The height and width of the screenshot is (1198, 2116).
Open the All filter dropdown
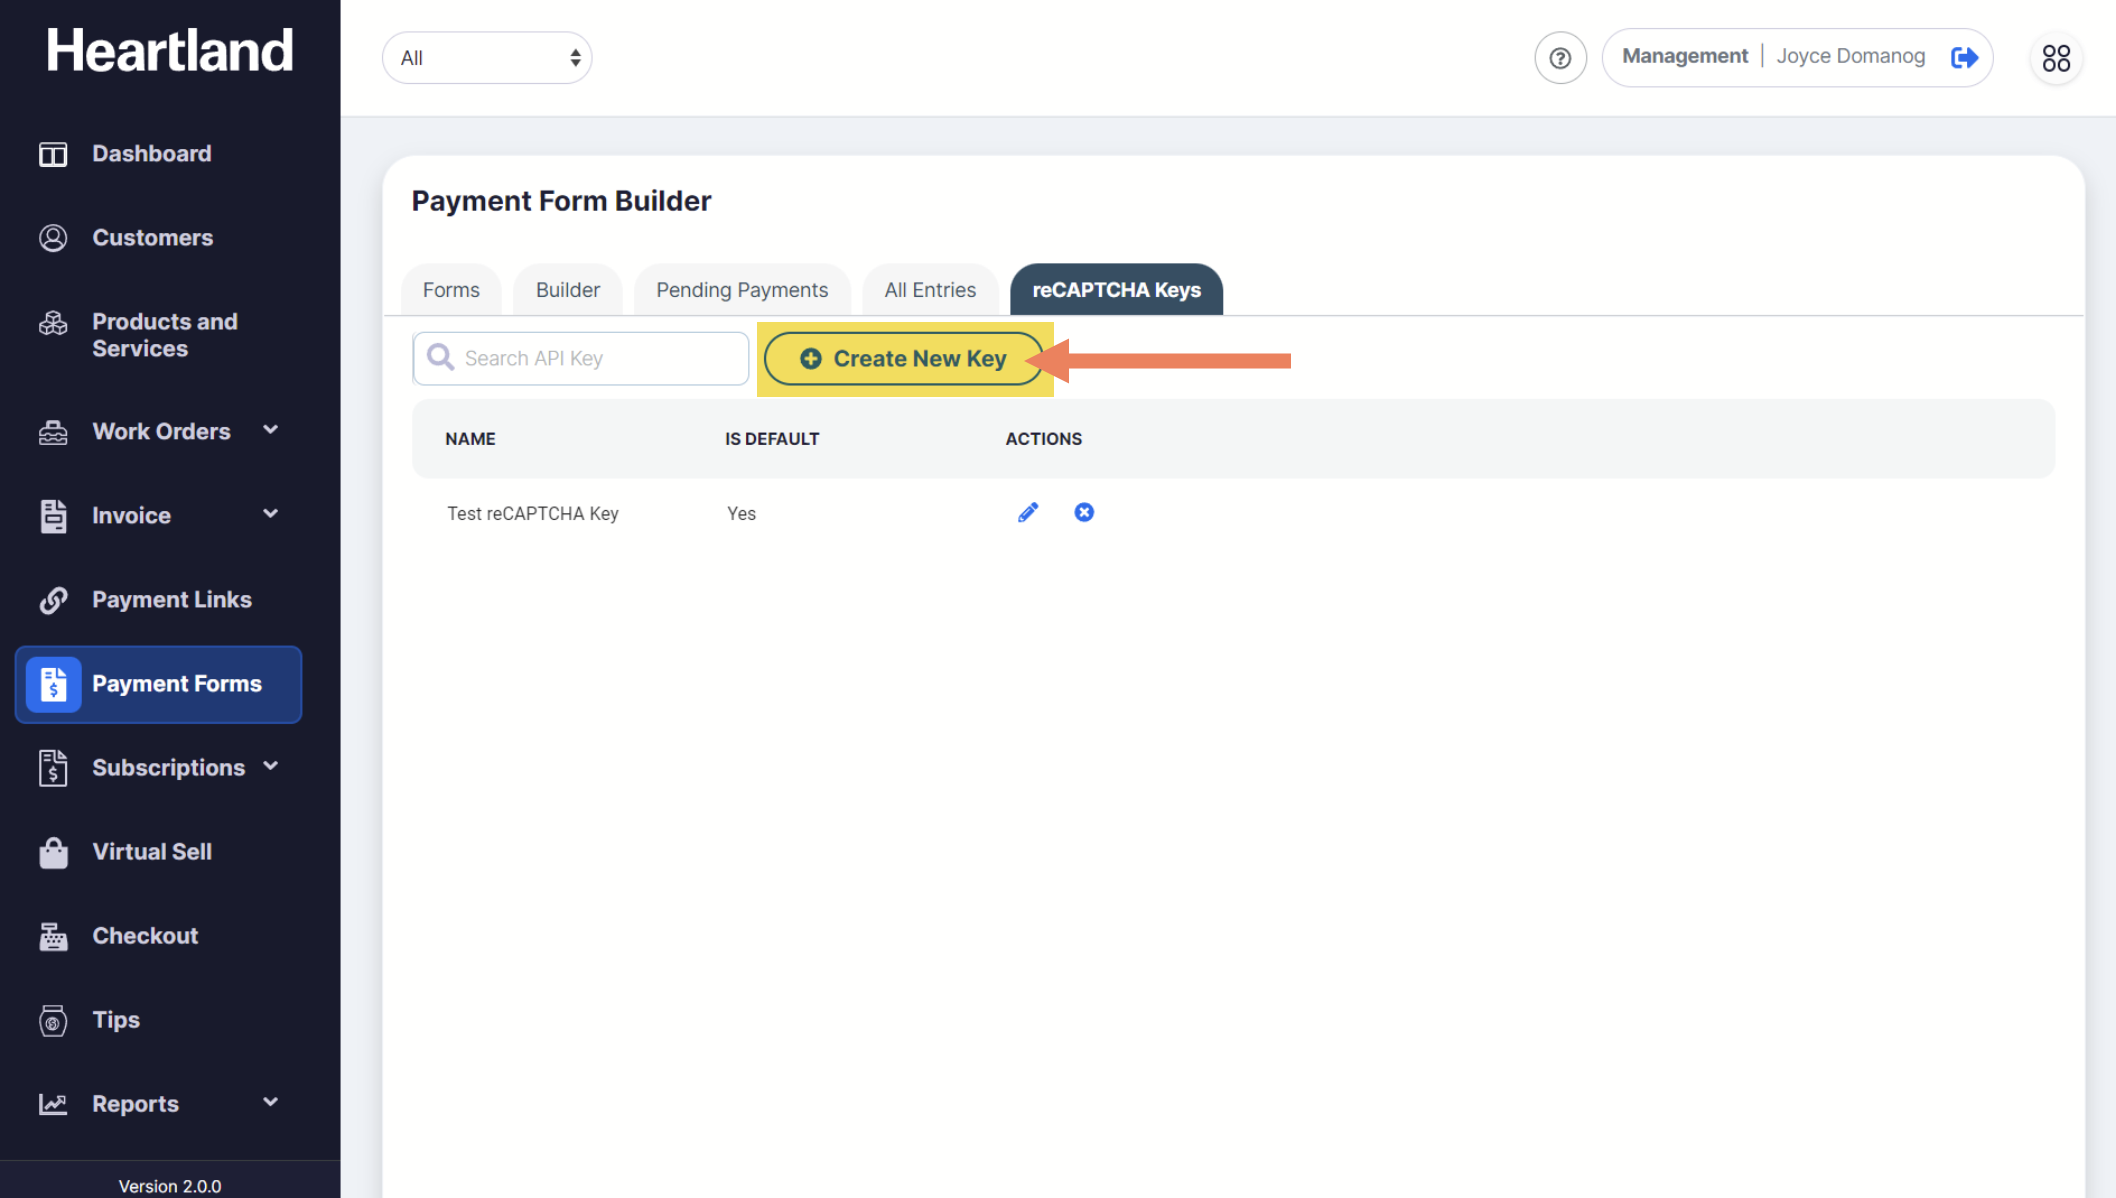487,58
